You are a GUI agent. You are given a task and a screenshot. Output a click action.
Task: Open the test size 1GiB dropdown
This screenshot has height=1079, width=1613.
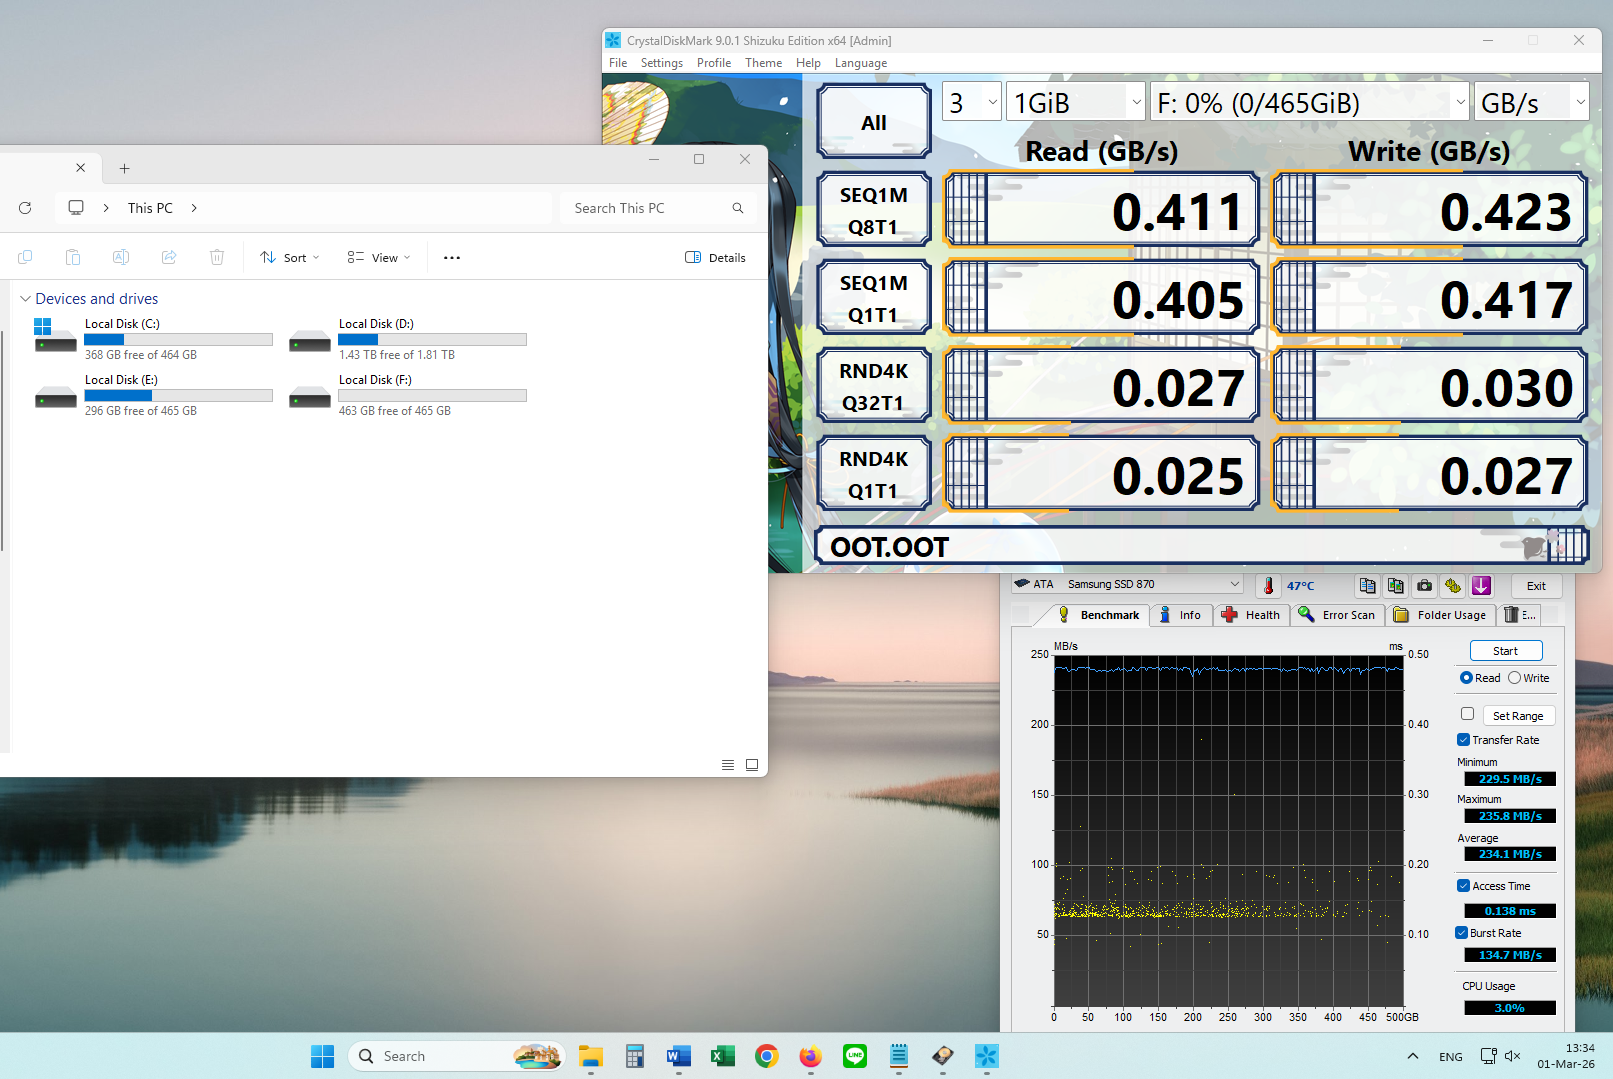tap(1074, 103)
